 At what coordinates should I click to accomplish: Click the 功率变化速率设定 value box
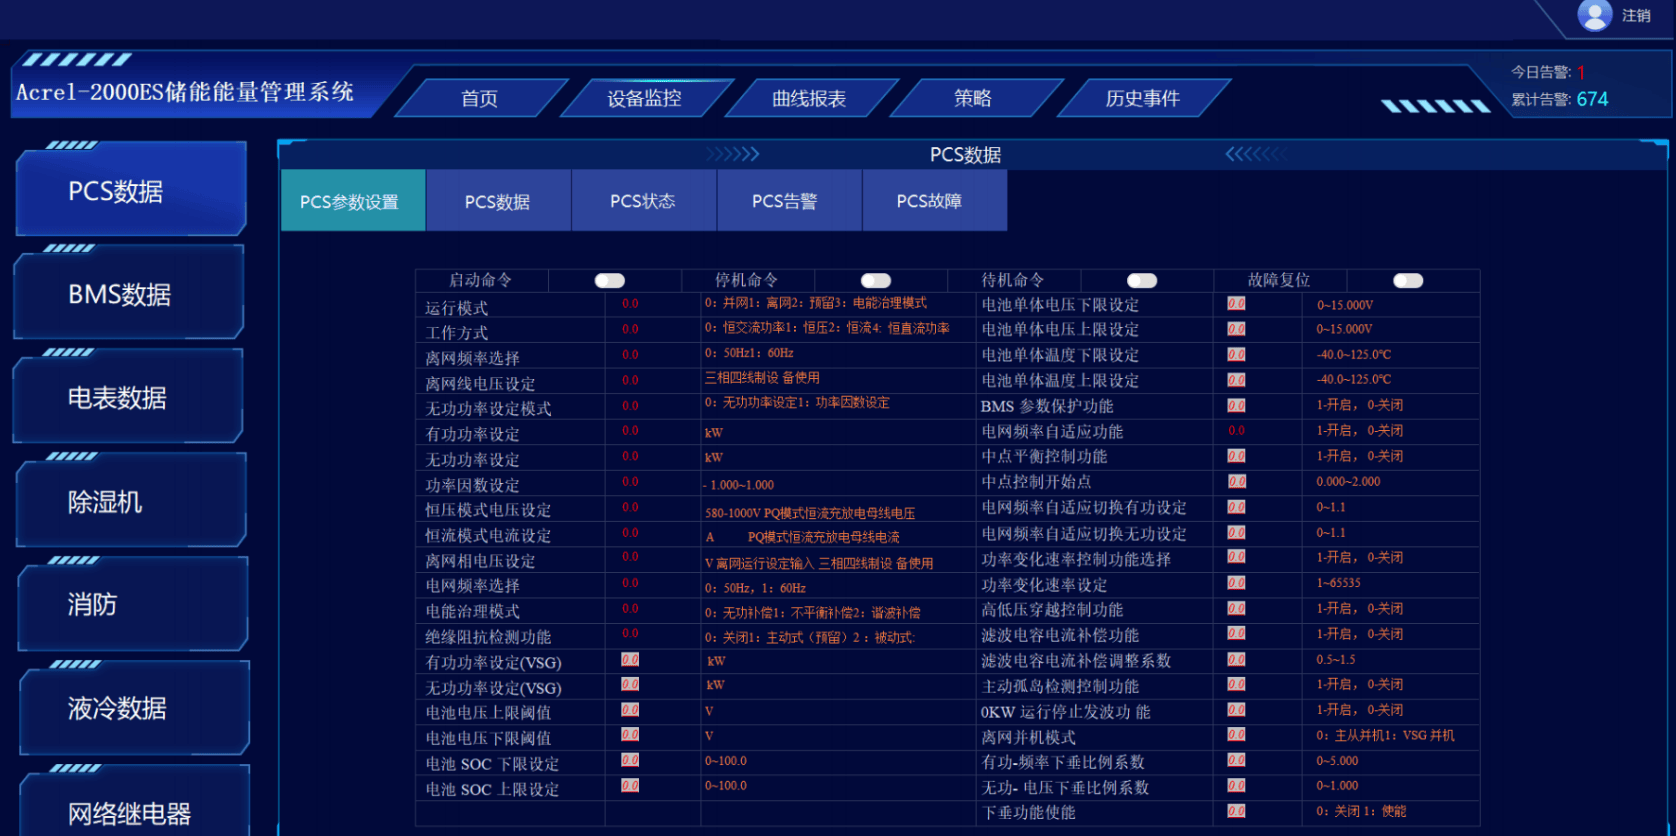pyautogui.click(x=1237, y=583)
